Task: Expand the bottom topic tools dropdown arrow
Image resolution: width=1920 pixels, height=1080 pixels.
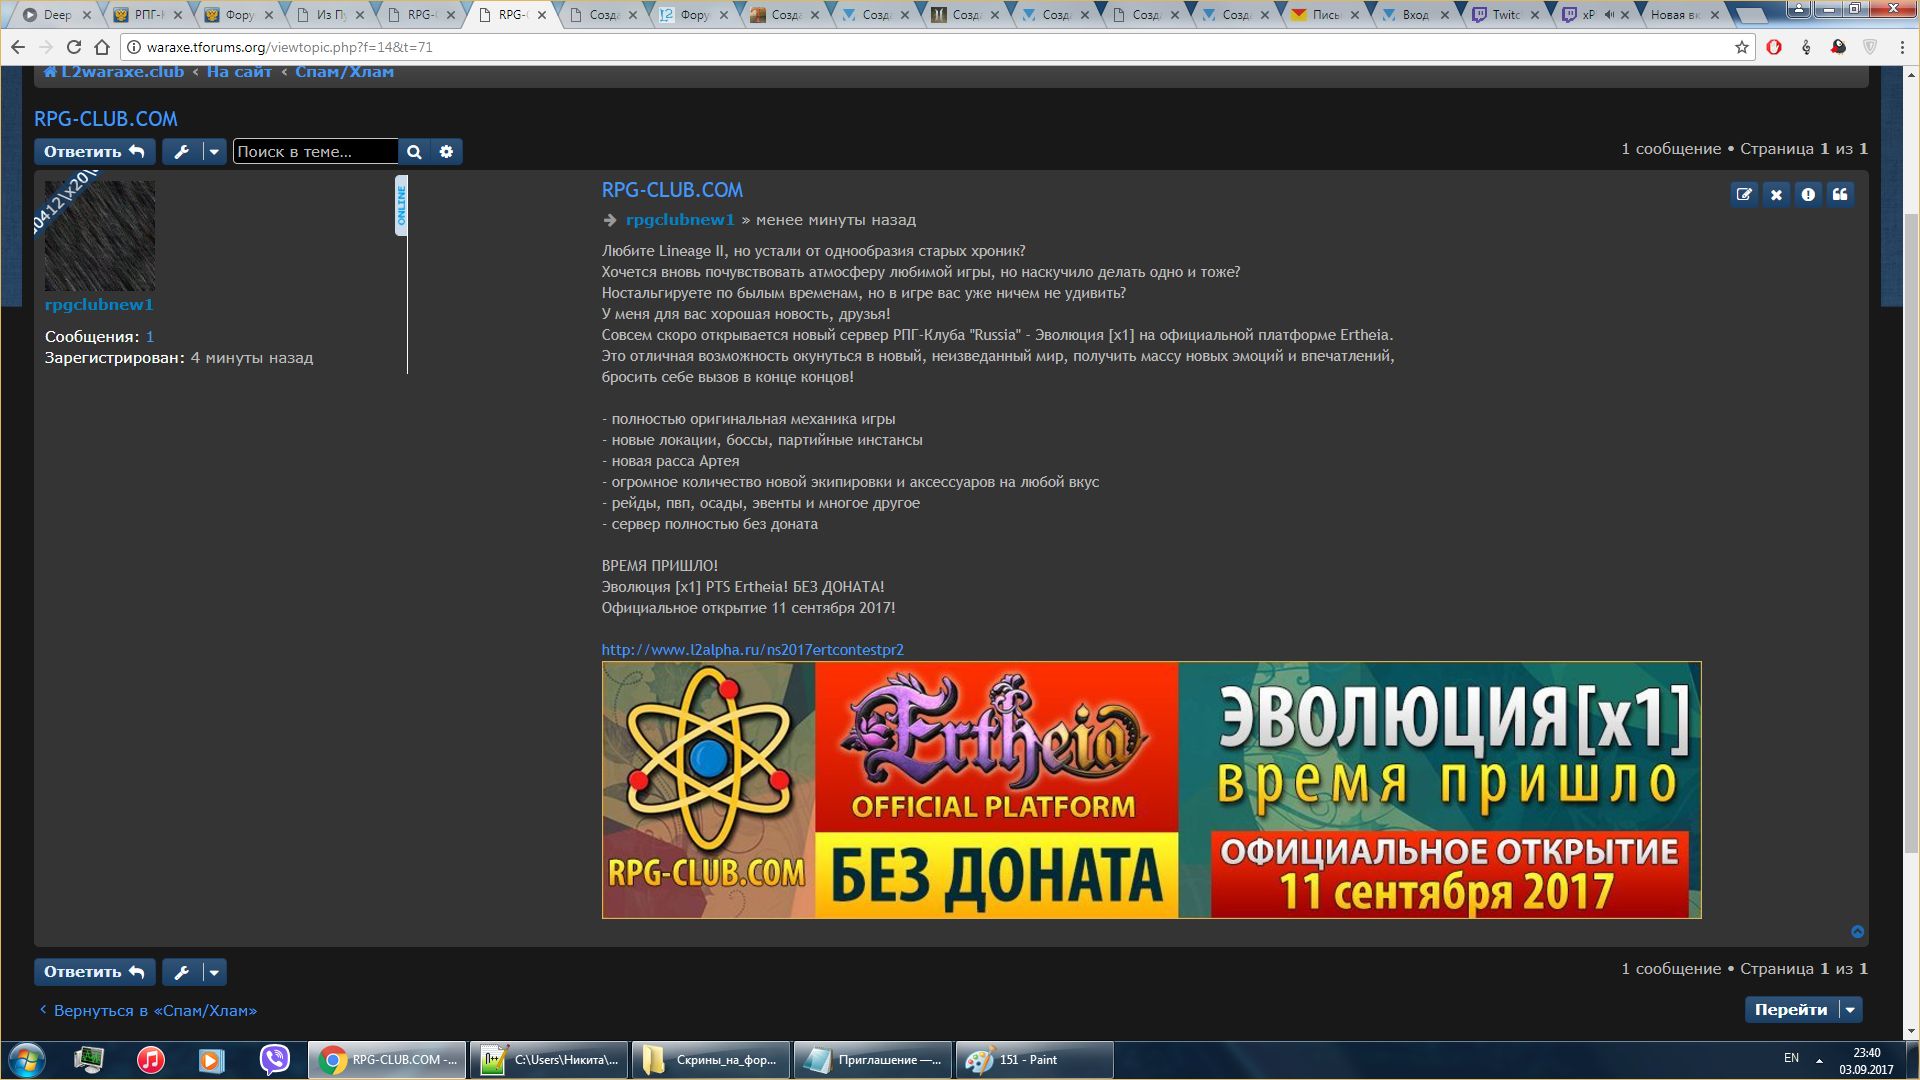Action: click(x=214, y=972)
